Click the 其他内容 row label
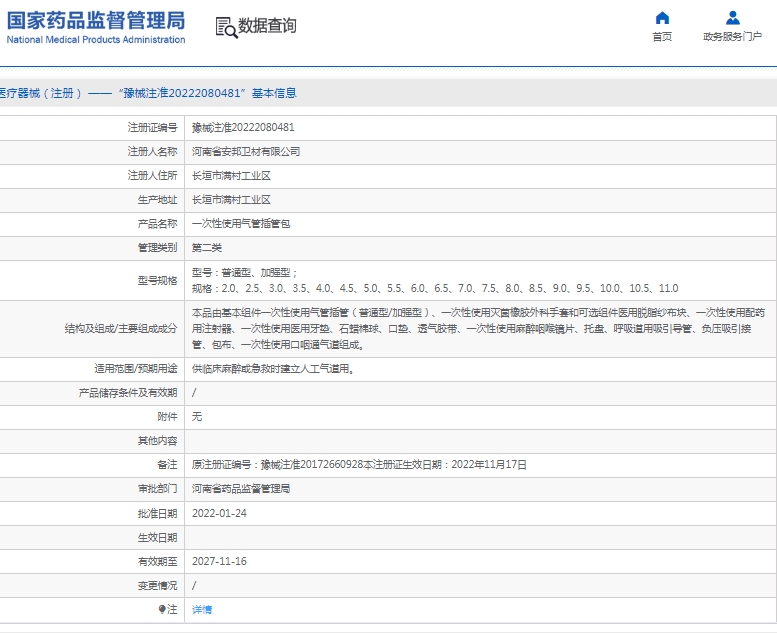This screenshot has height=633, width=777. tap(157, 441)
